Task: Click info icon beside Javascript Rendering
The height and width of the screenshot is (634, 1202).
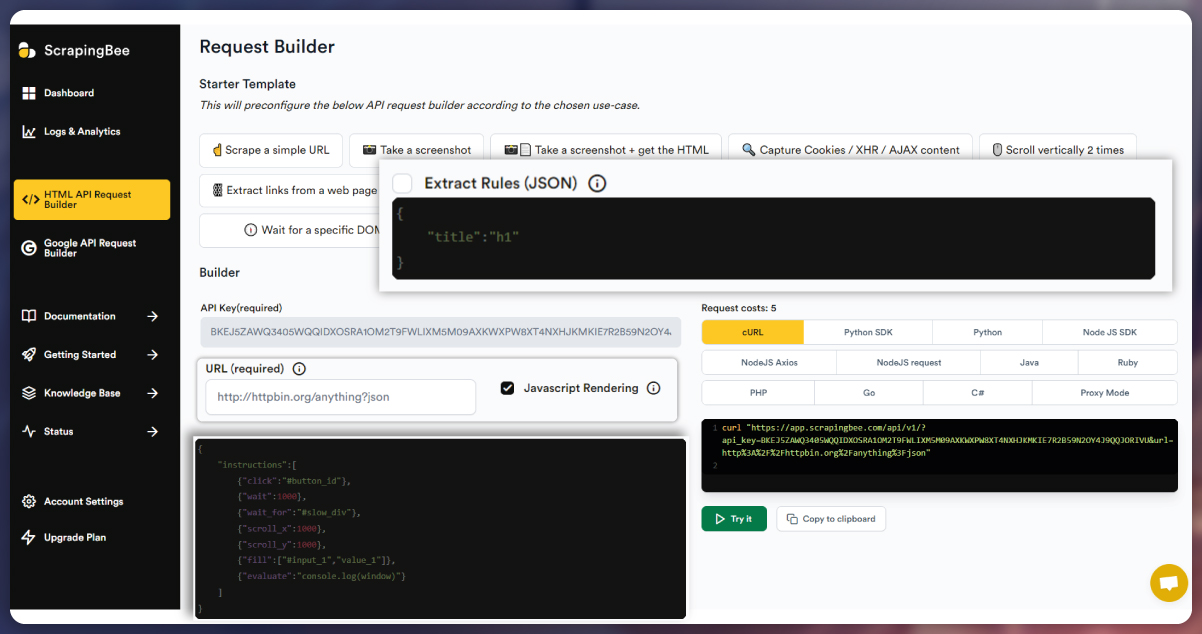Action: 654,388
